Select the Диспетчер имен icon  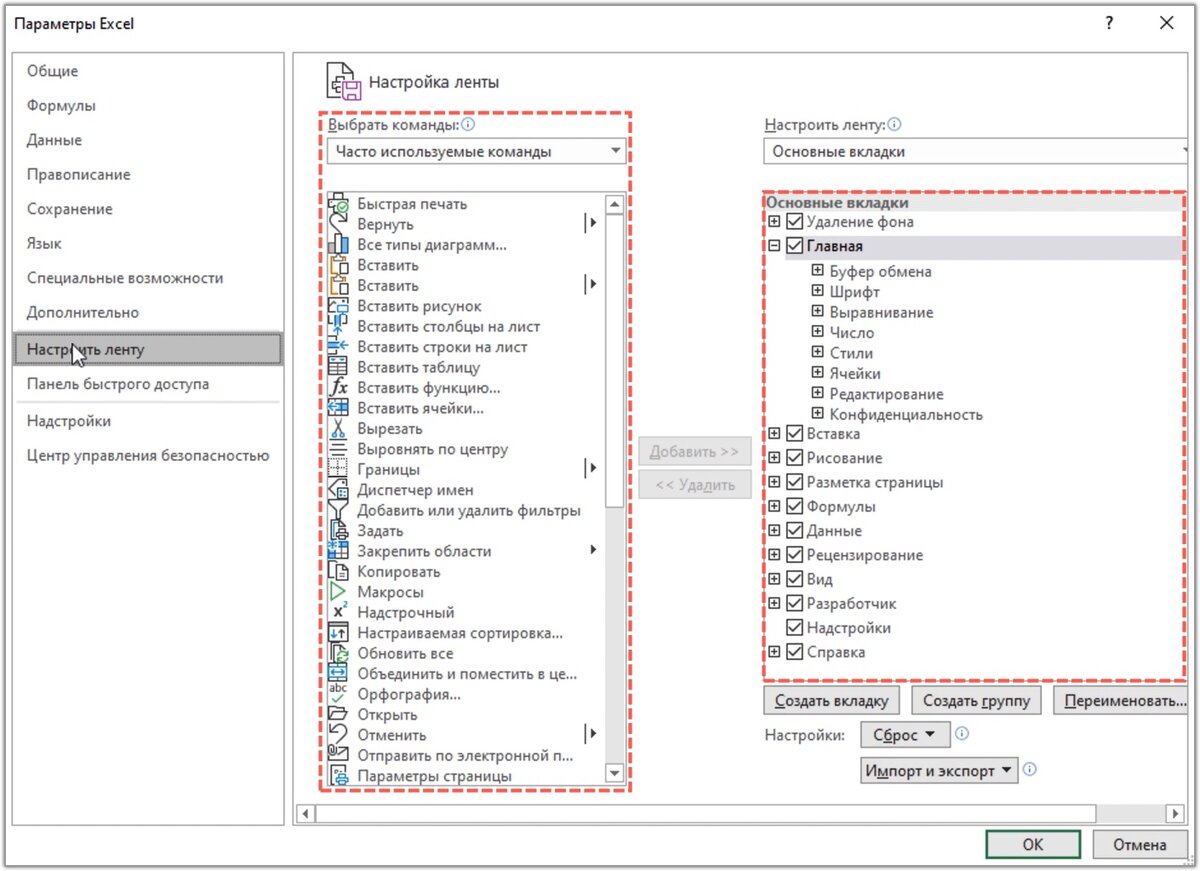pos(338,490)
